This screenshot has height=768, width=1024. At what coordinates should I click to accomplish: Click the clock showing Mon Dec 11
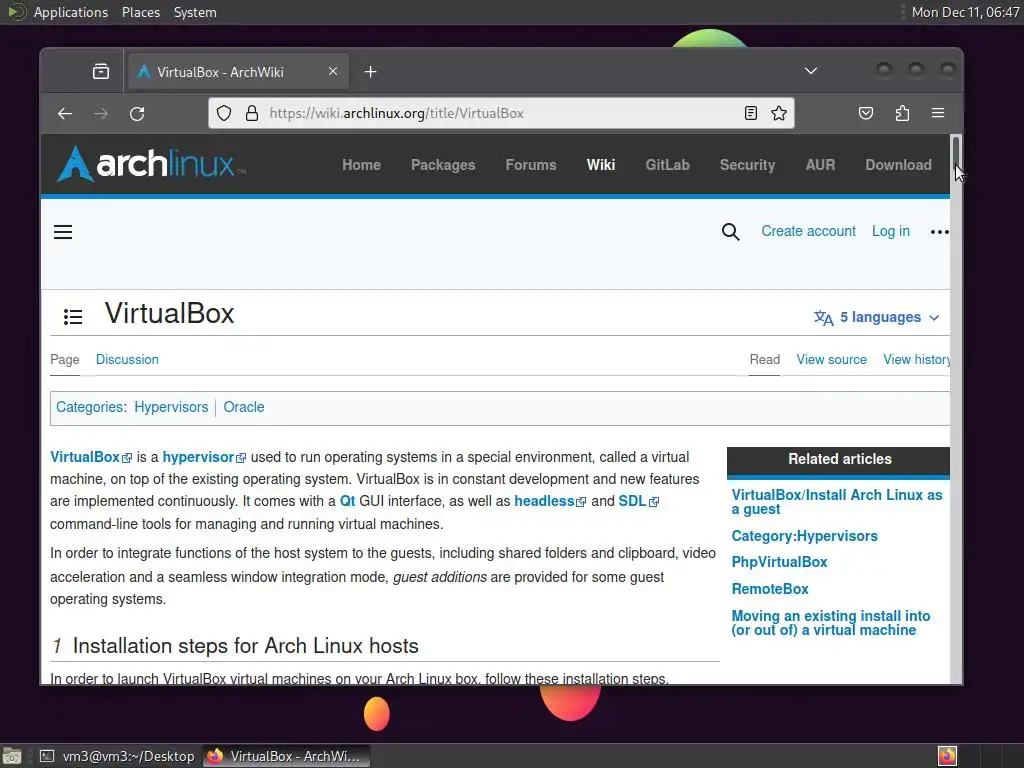(965, 12)
